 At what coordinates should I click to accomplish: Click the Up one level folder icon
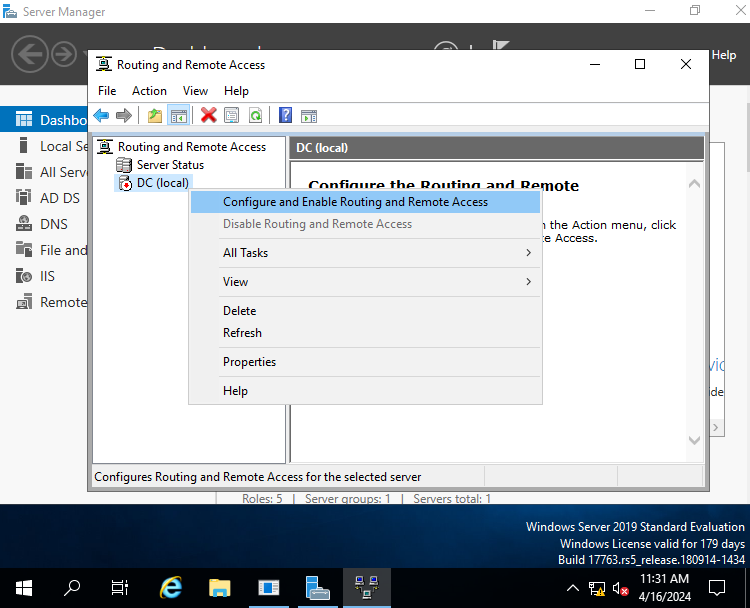tap(154, 115)
